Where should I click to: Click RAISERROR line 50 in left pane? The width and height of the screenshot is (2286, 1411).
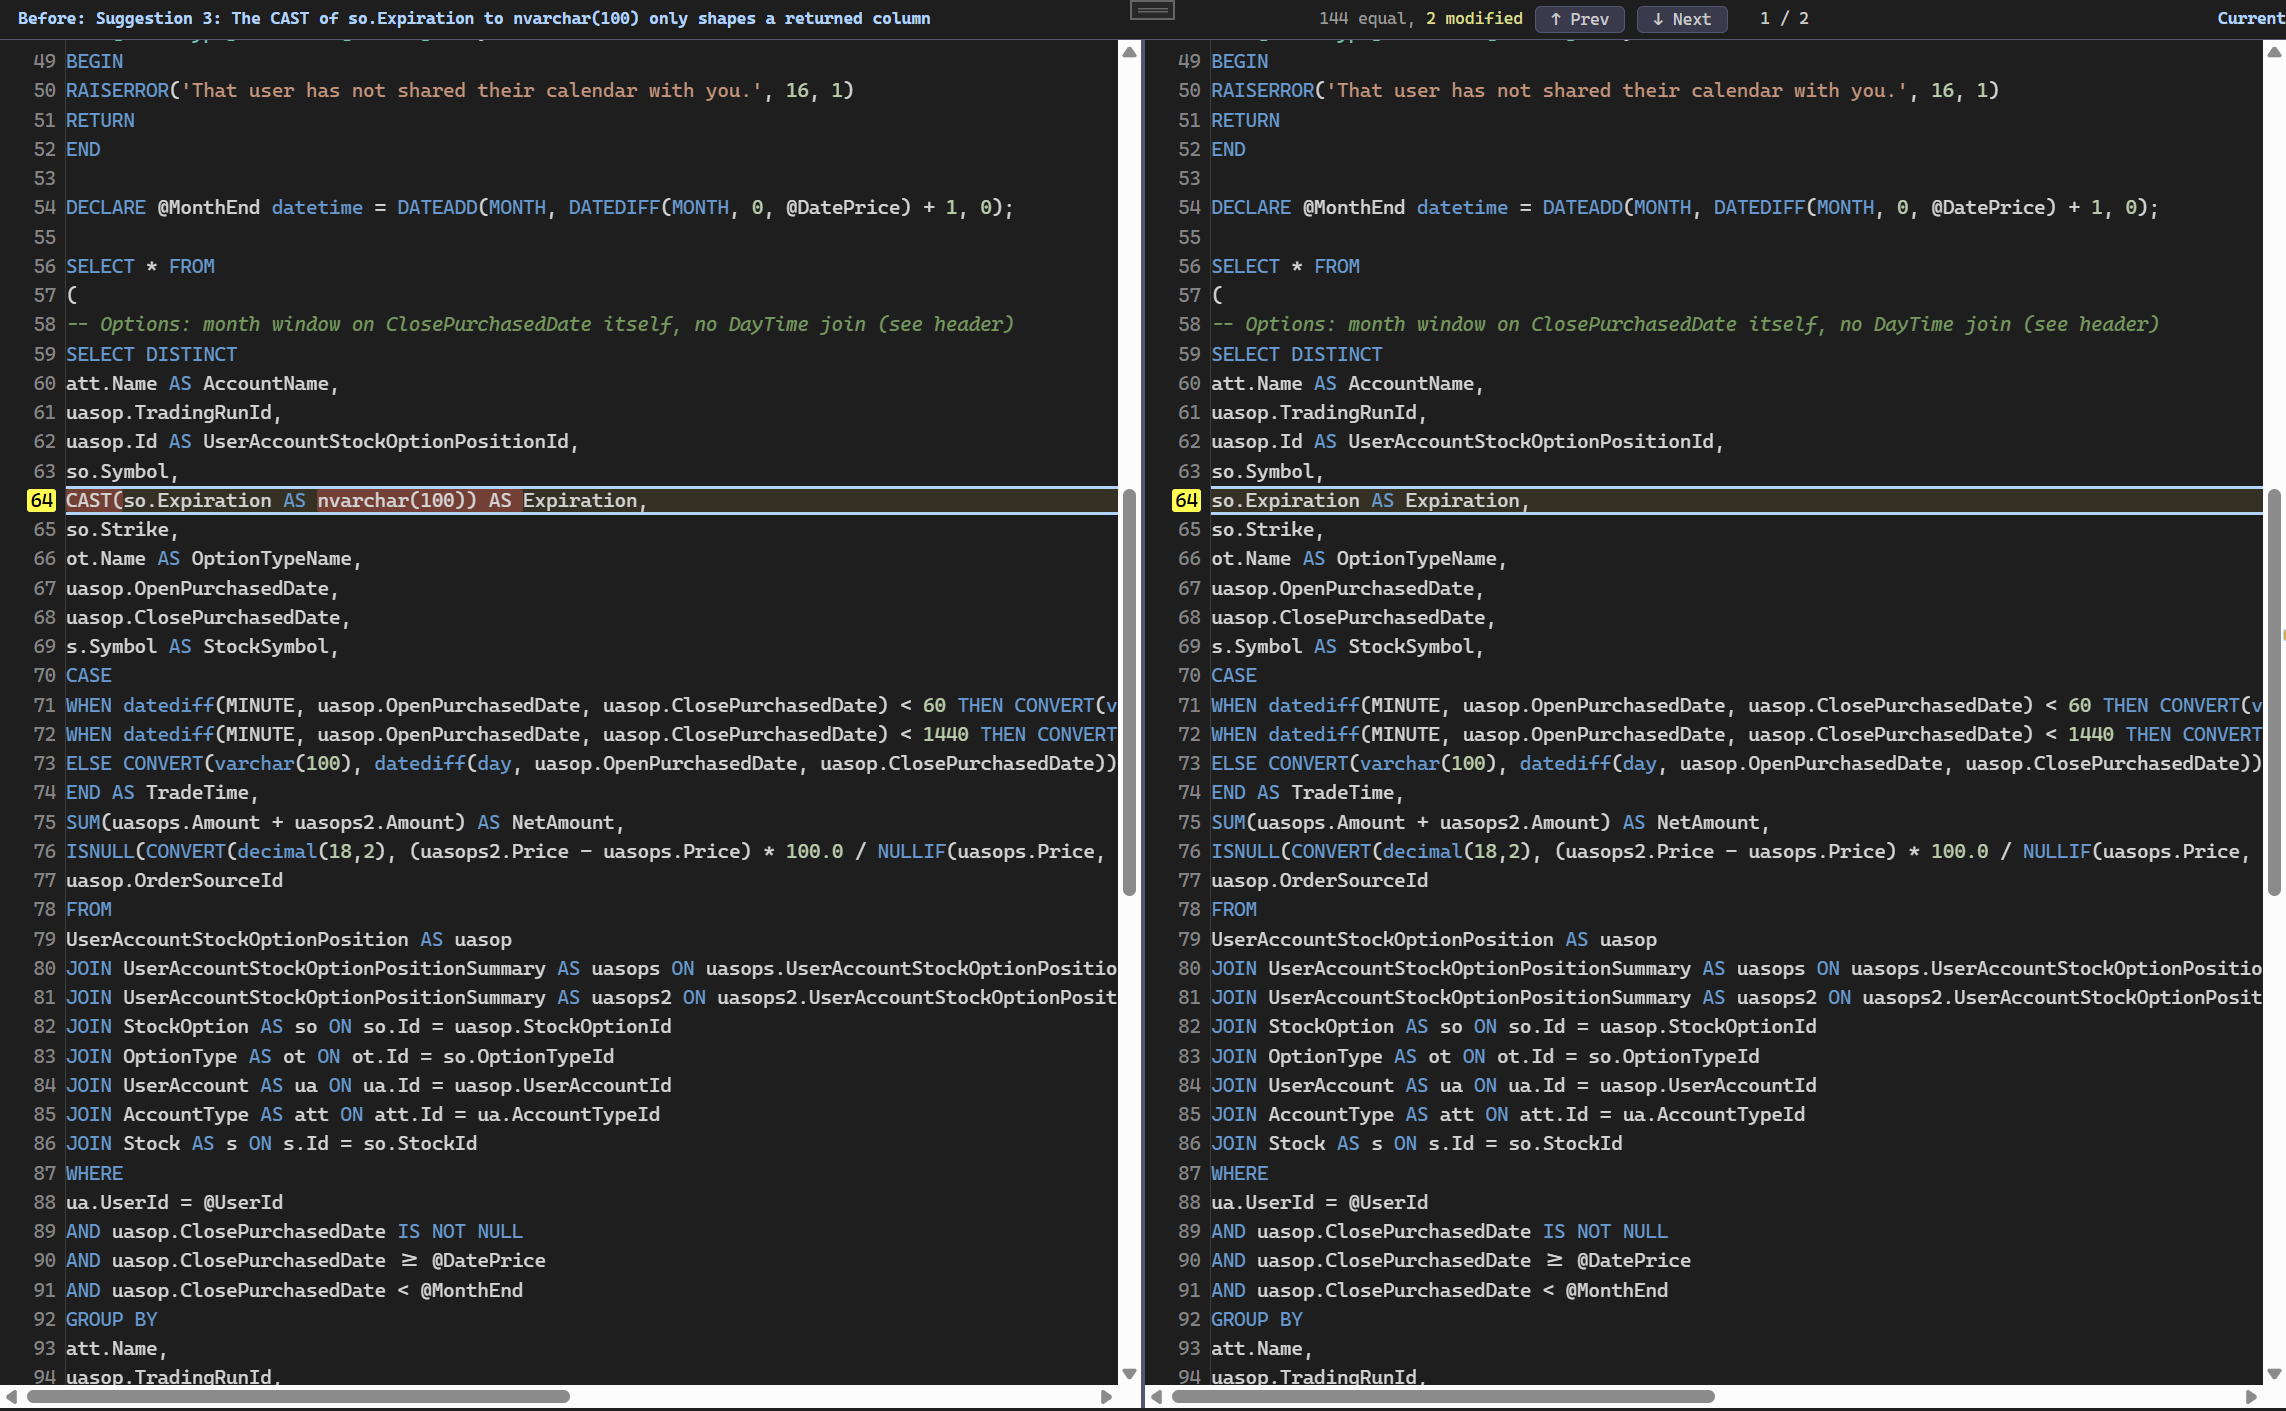[460, 90]
